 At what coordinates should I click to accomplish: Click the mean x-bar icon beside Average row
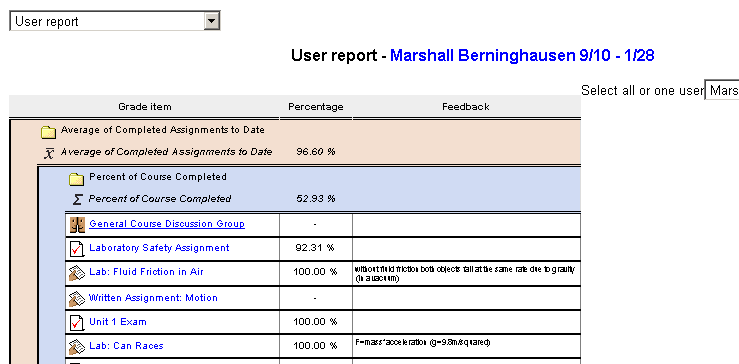[x=49, y=153]
